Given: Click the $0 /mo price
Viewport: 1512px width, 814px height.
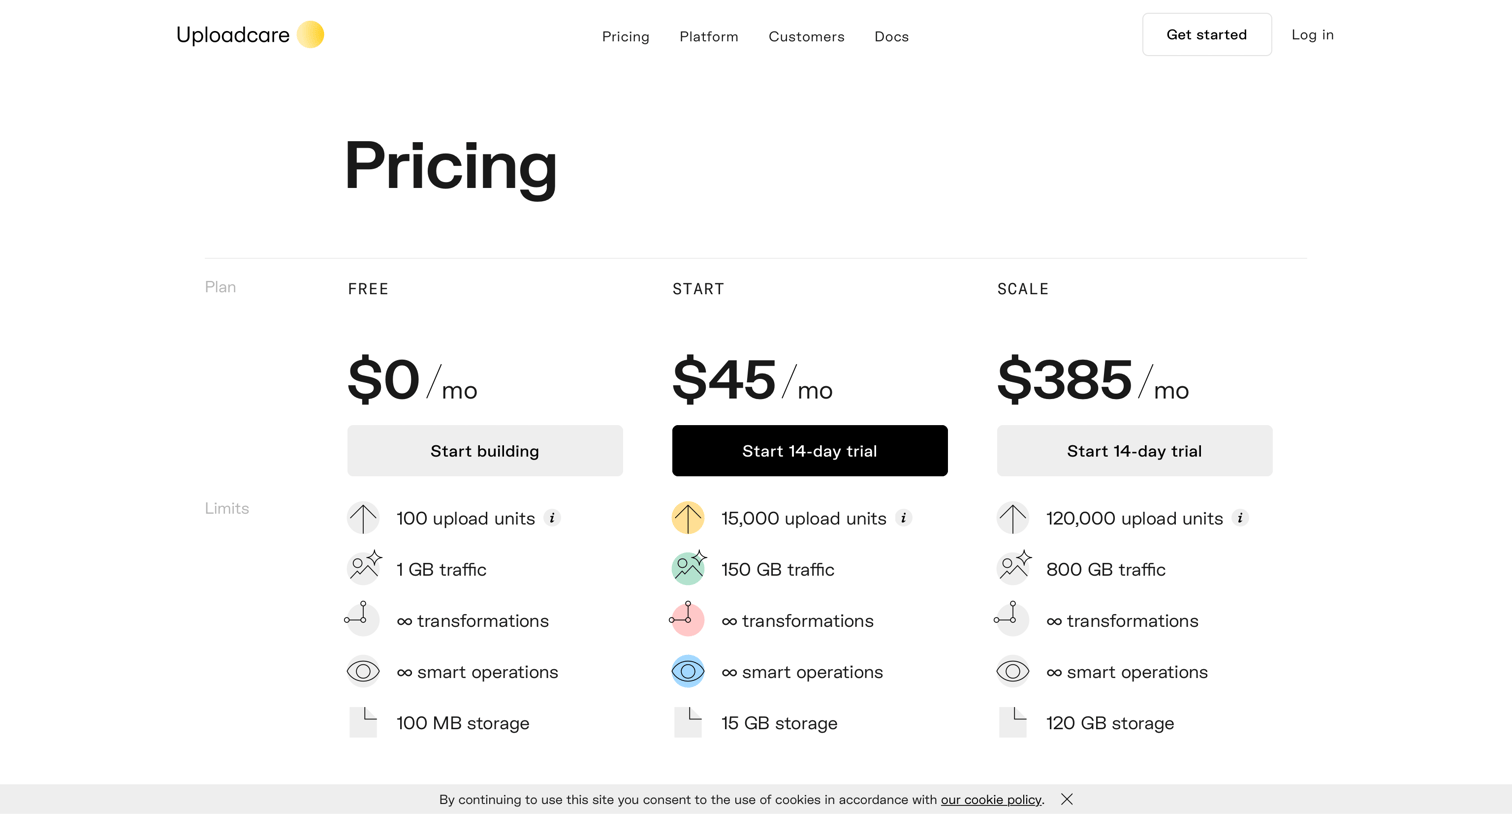Looking at the screenshot, I should coord(412,380).
